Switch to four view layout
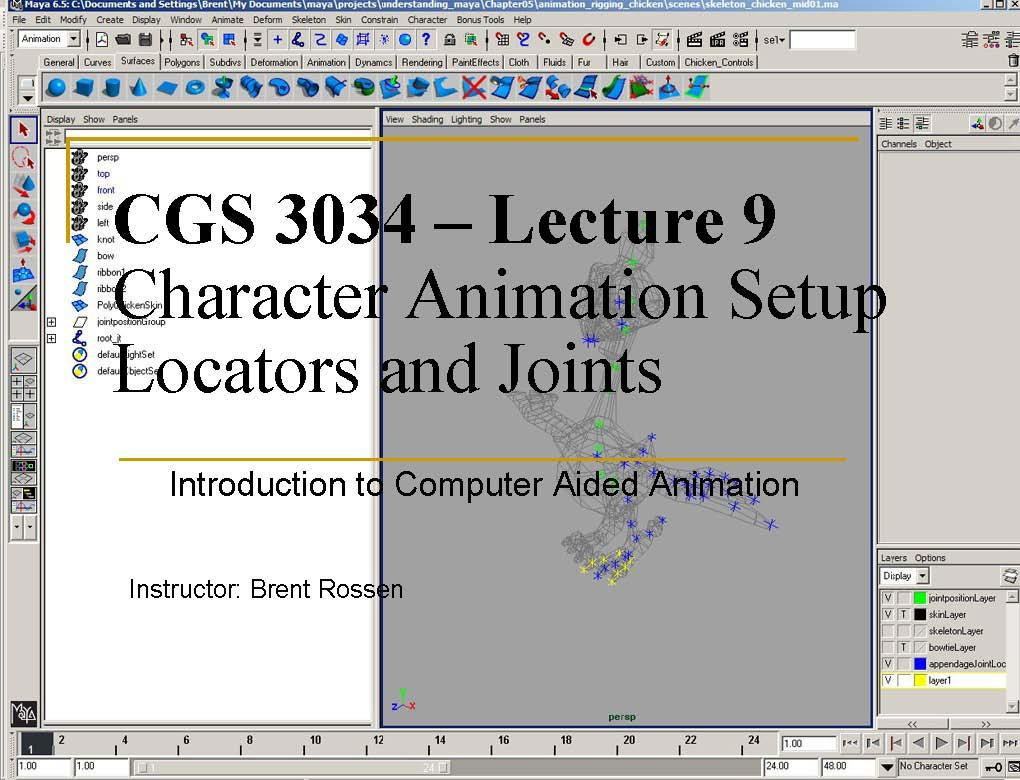The height and width of the screenshot is (780, 1020). [23, 388]
